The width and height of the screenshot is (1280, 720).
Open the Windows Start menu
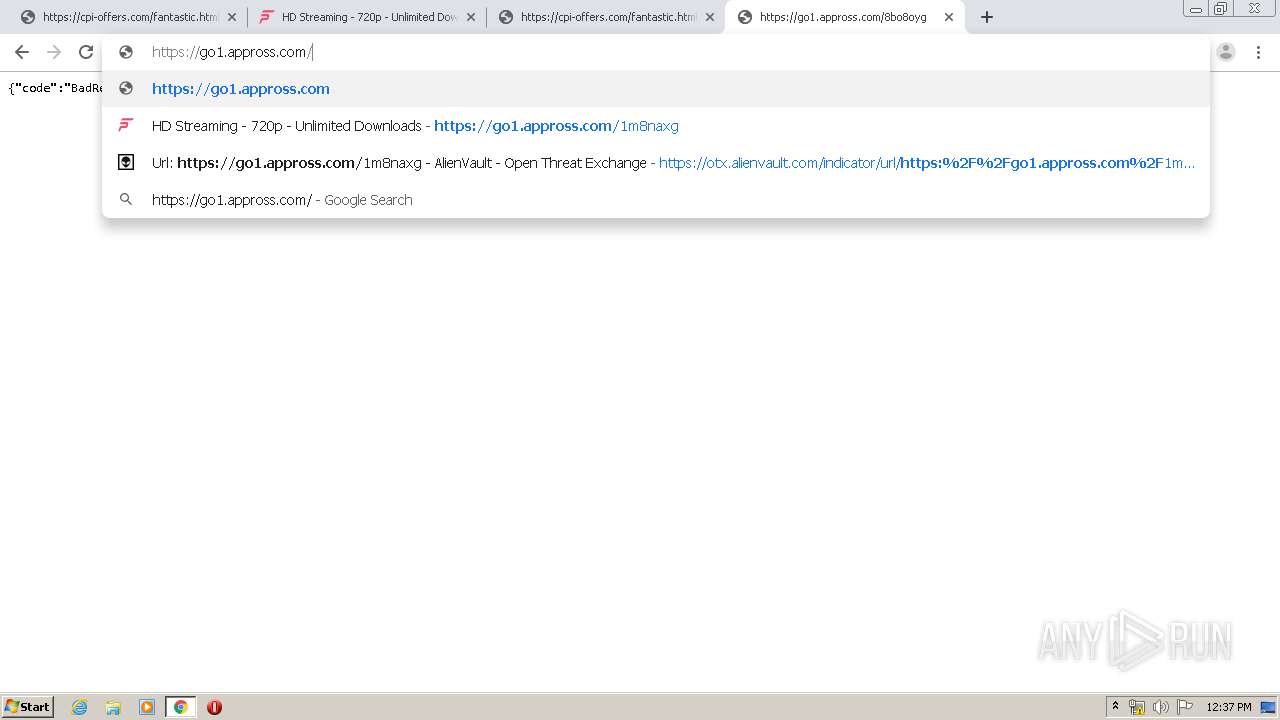point(27,706)
